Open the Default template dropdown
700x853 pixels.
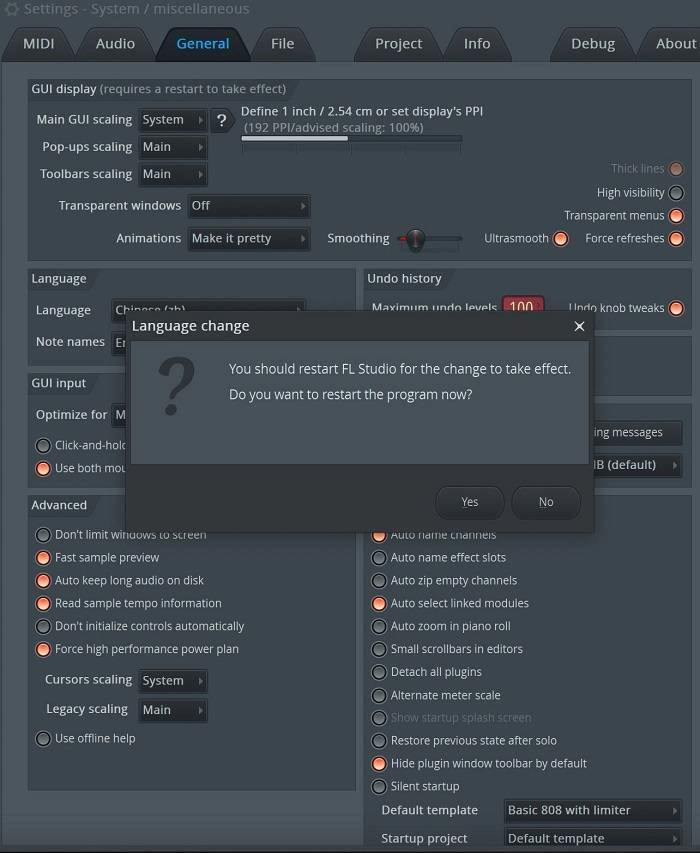tap(593, 810)
